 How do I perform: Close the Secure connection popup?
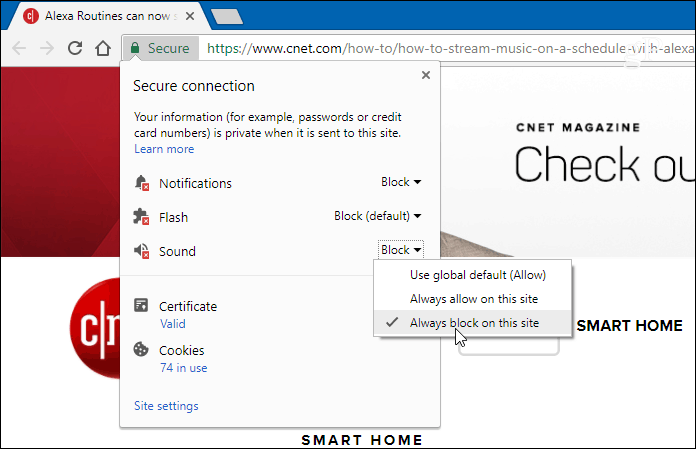tap(426, 75)
